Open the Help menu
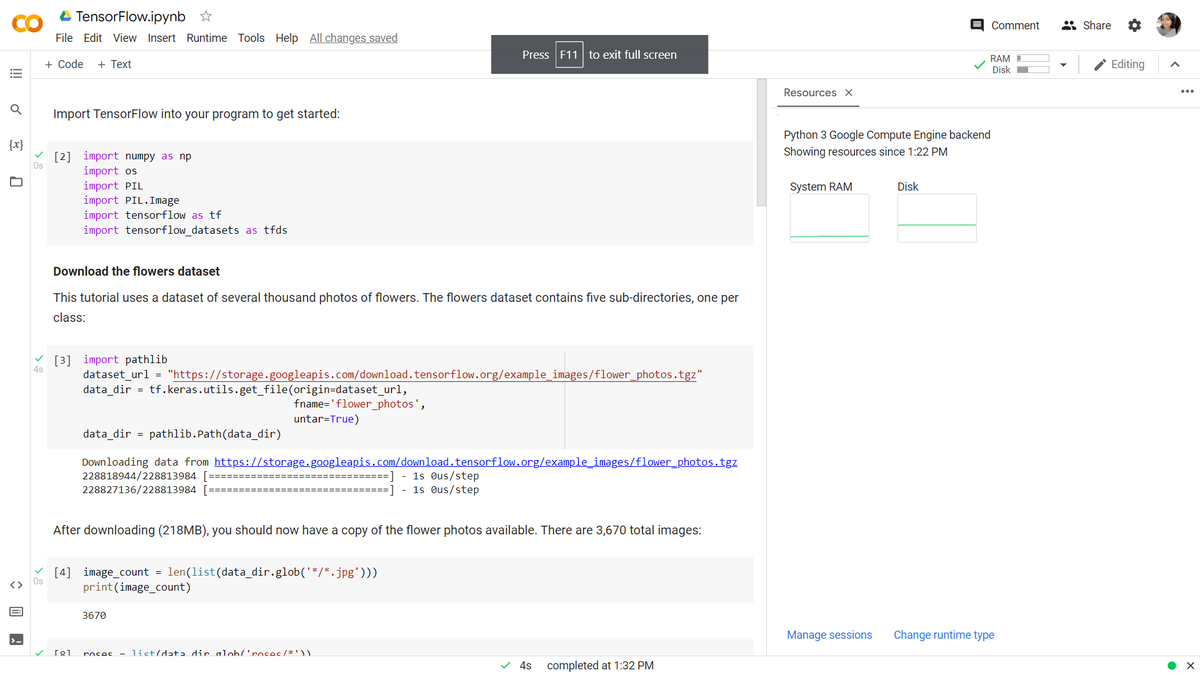 tap(287, 38)
